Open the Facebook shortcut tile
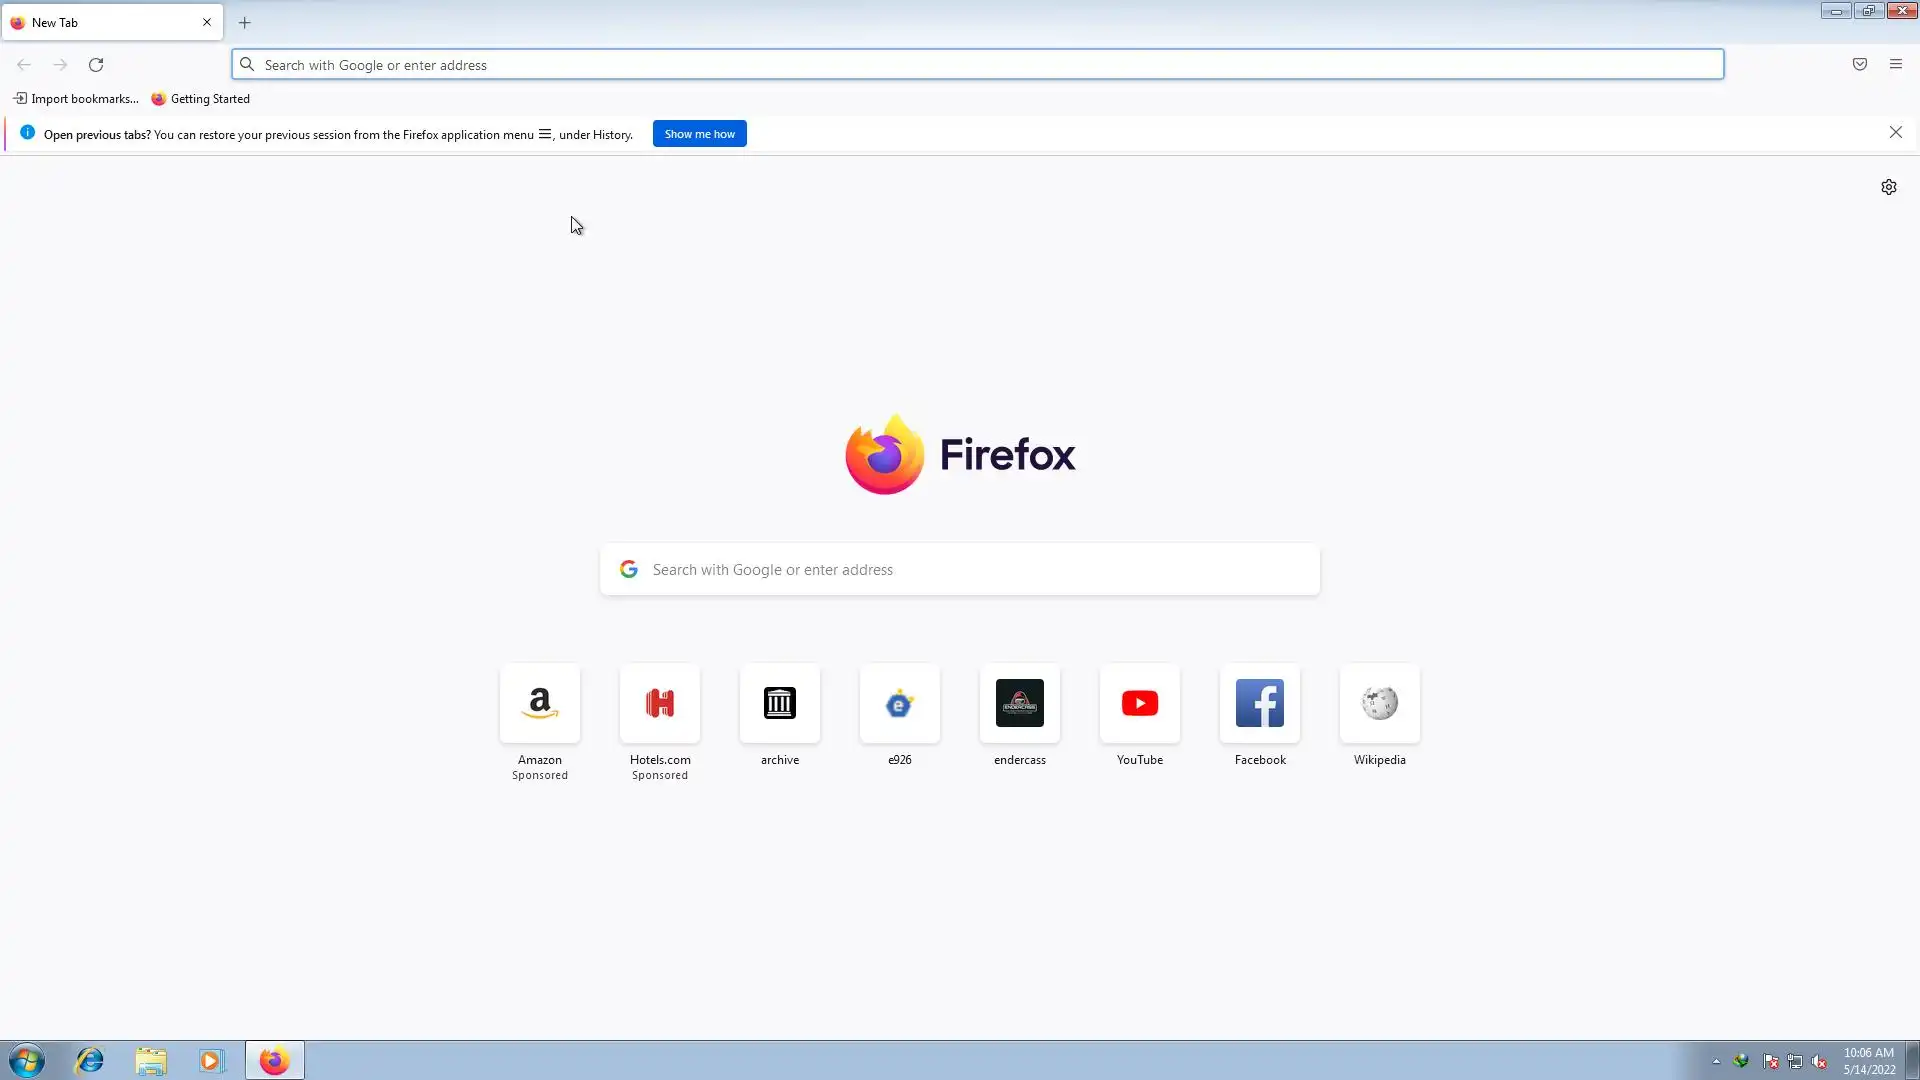Screen dimensions: 1920x1080 (x=1259, y=704)
